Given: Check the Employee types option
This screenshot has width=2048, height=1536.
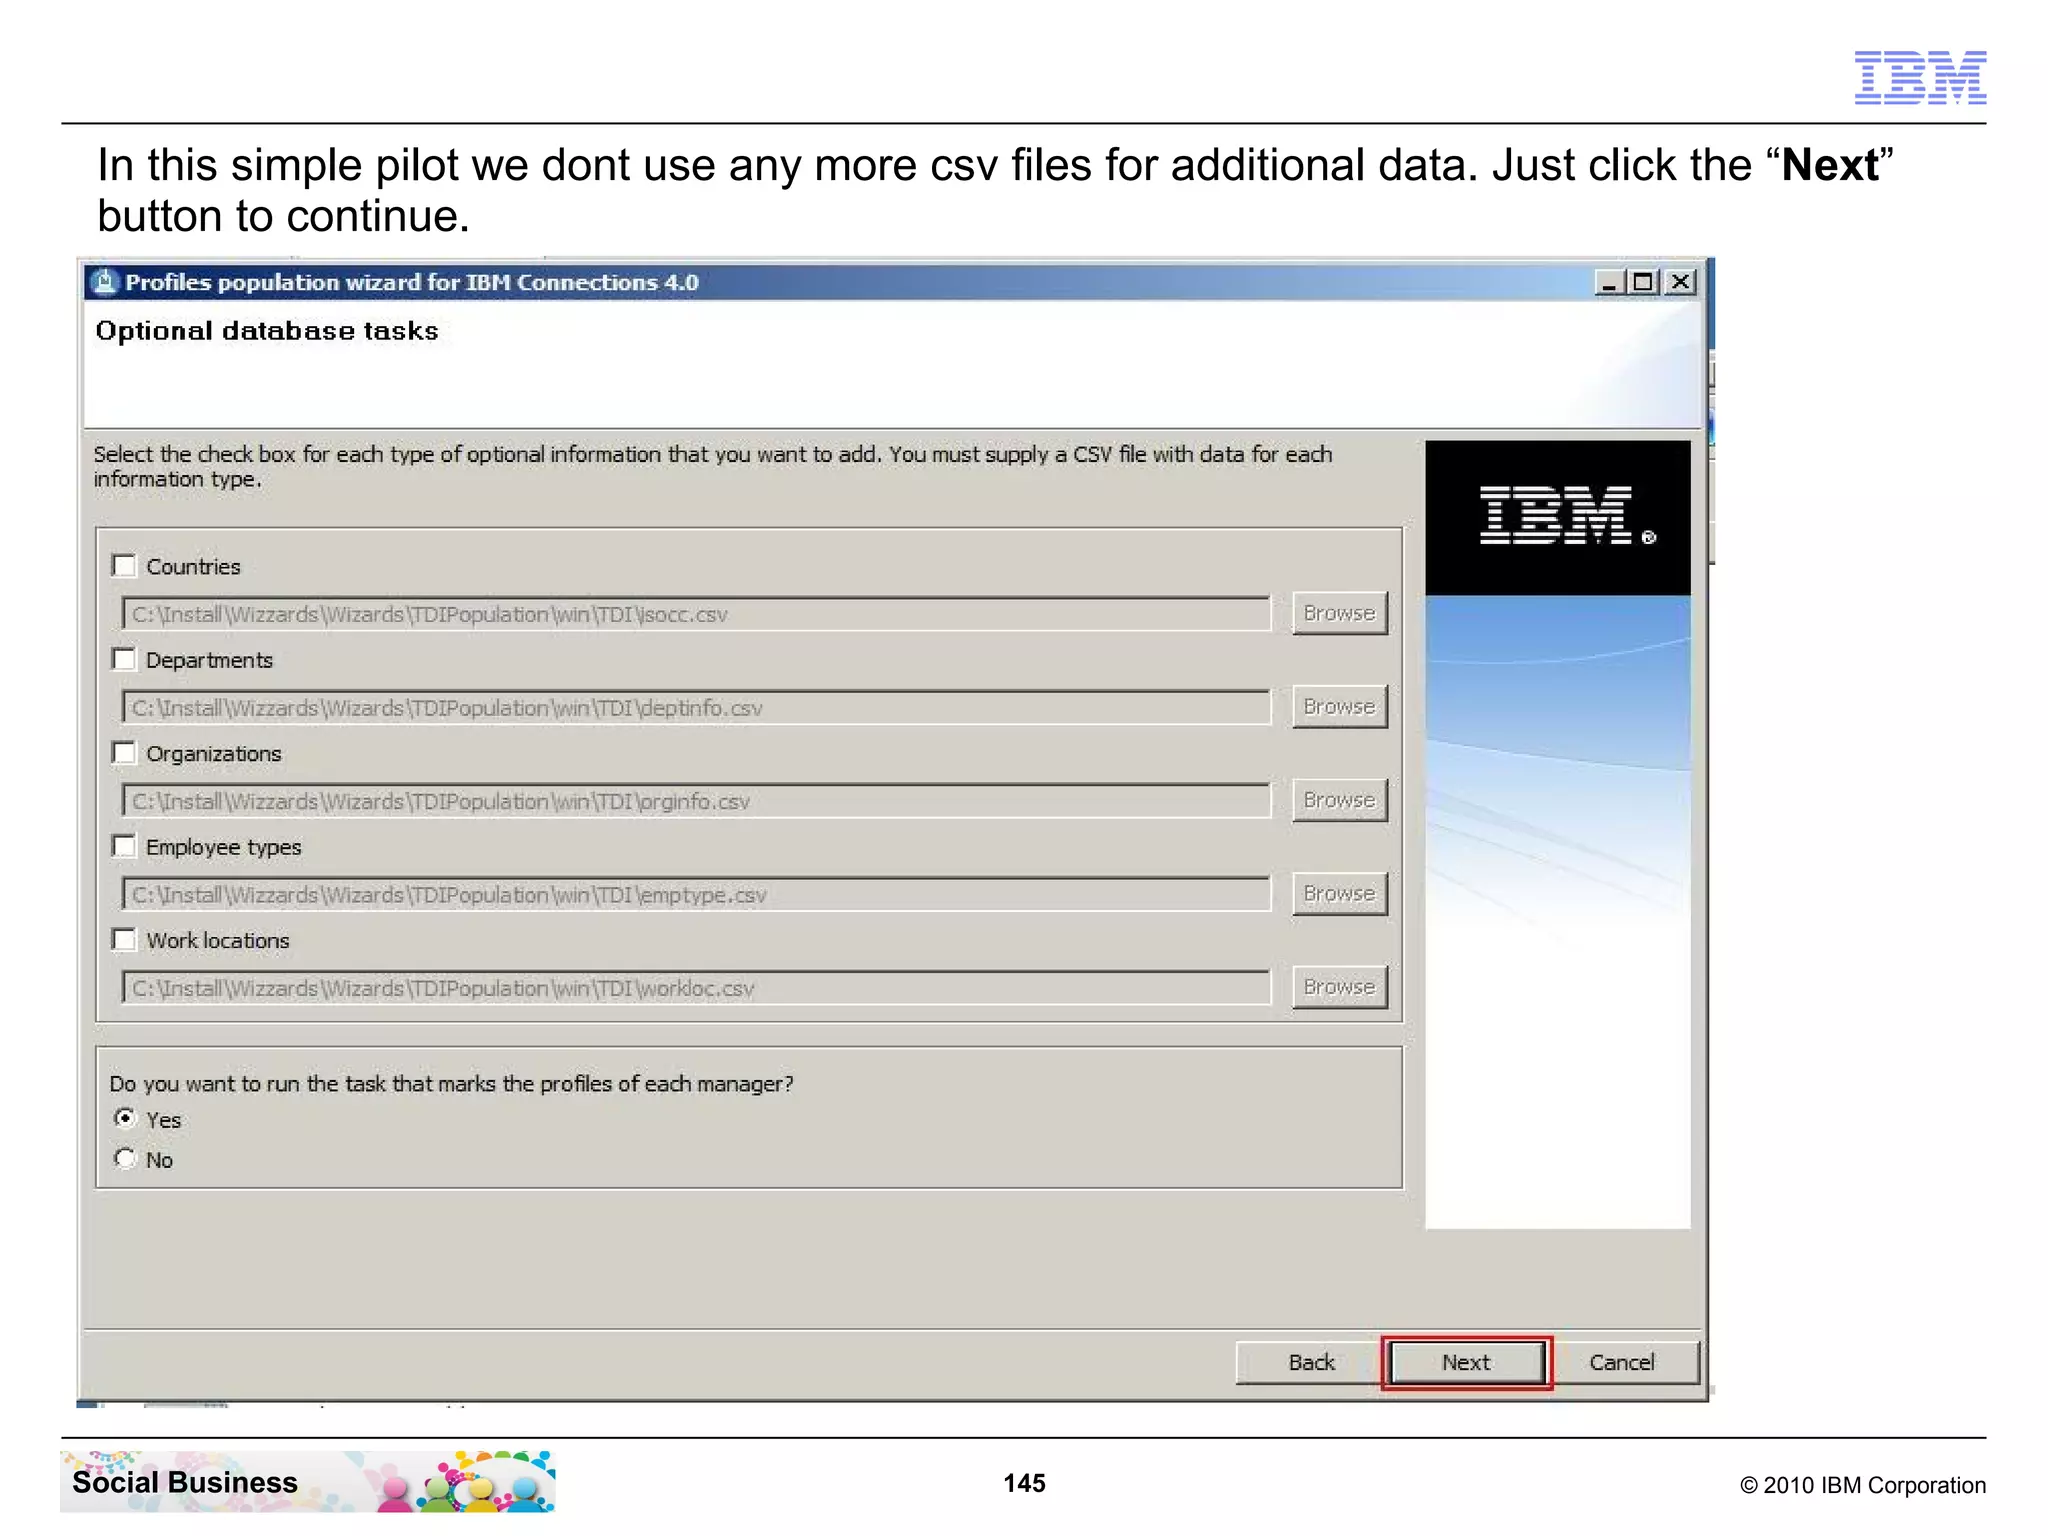Looking at the screenshot, I should tap(124, 847).
